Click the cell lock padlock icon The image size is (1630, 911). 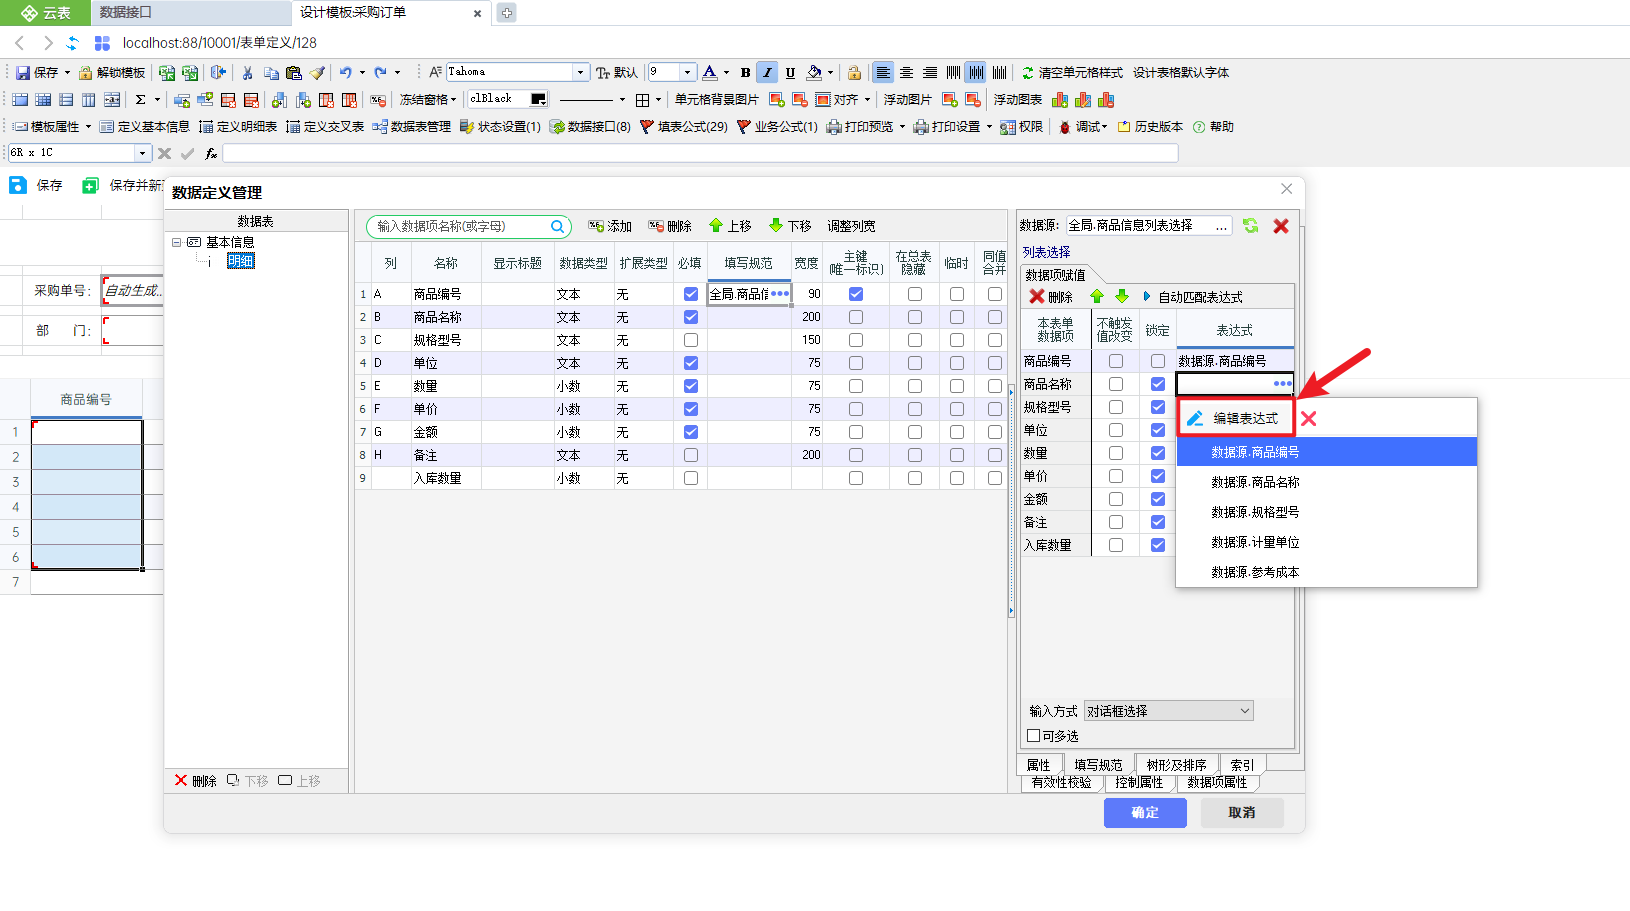pos(854,73)
